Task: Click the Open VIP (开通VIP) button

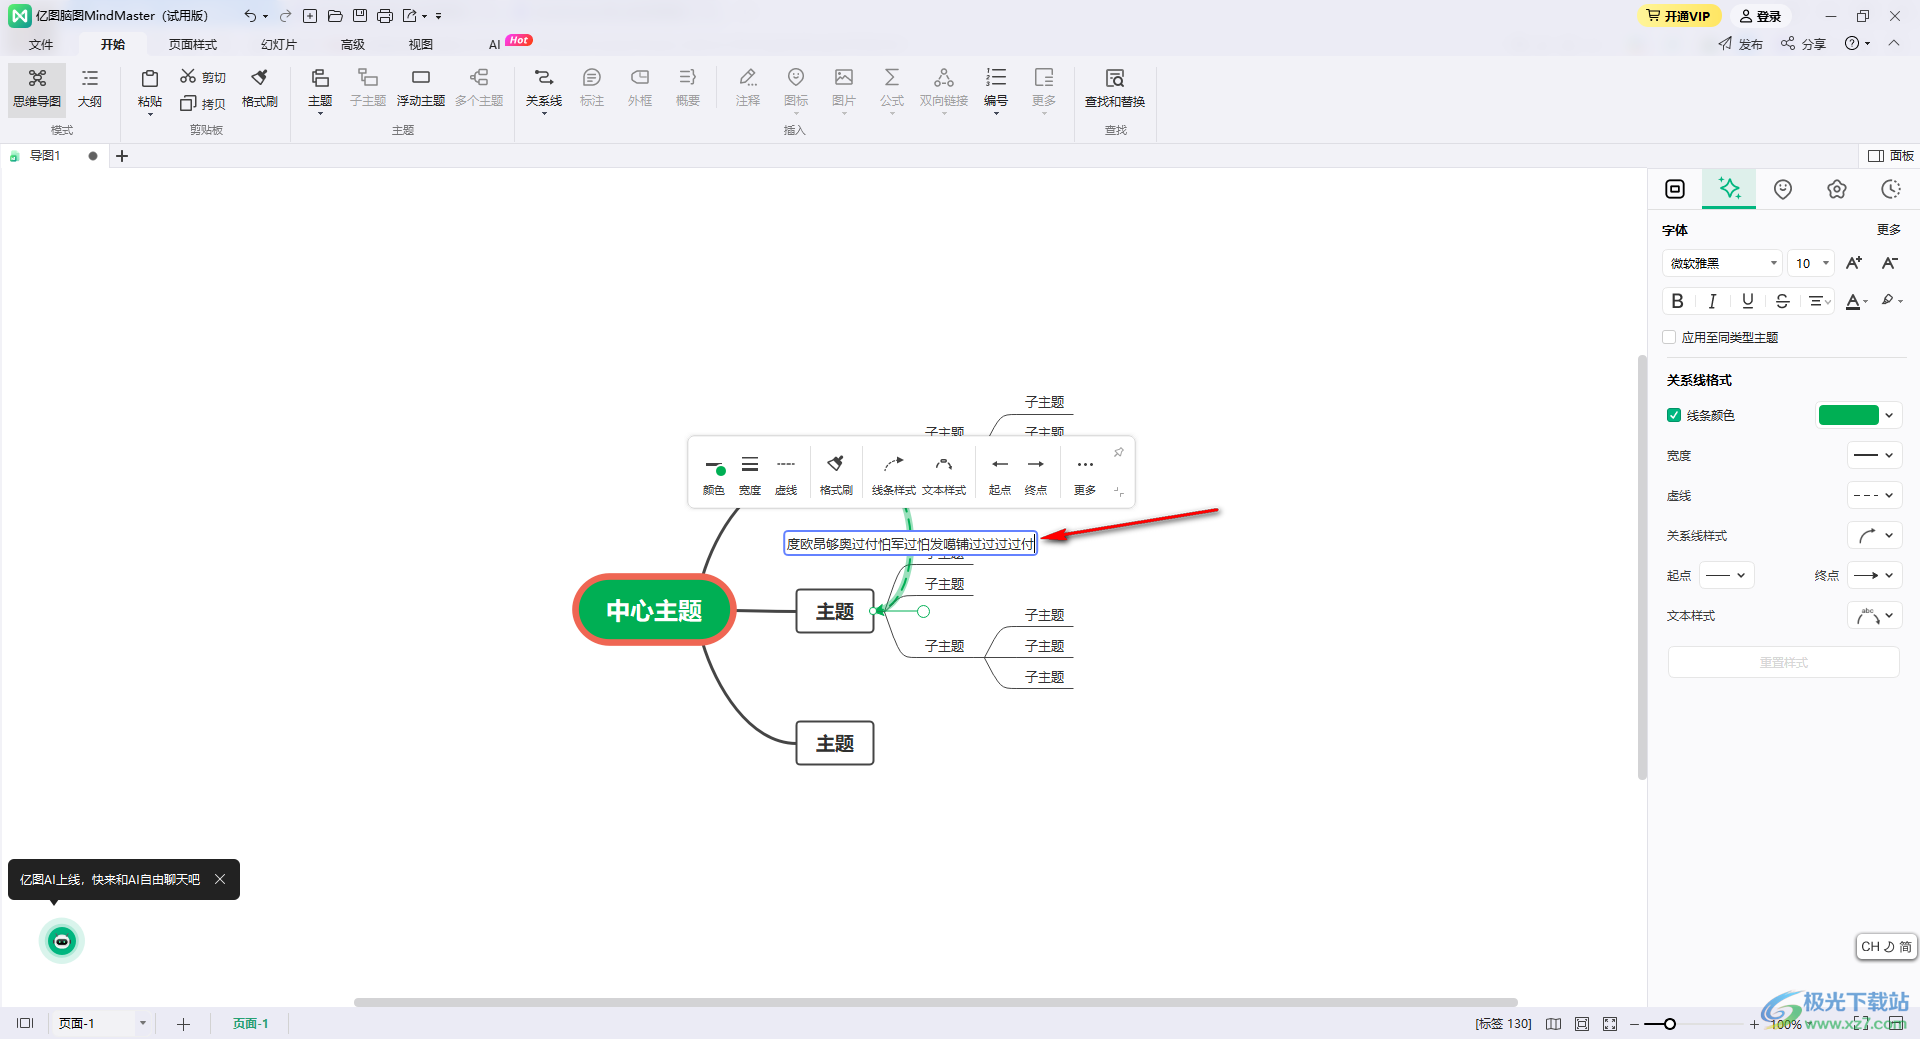Action: pos(1679,16)
